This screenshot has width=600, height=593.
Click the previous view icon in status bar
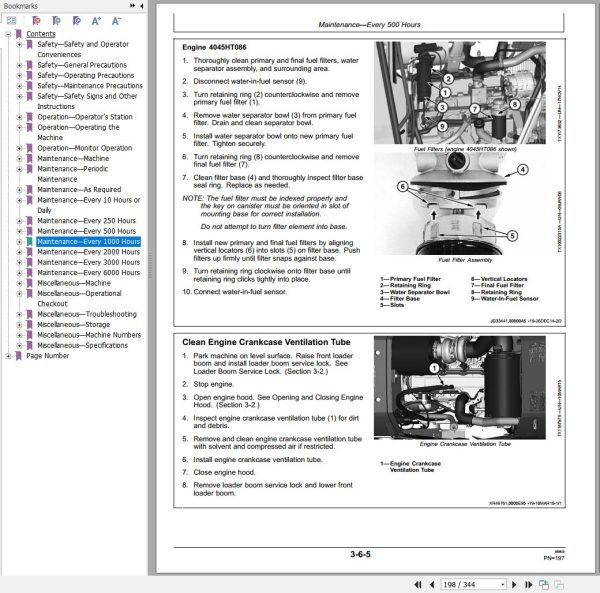point(544,584)
